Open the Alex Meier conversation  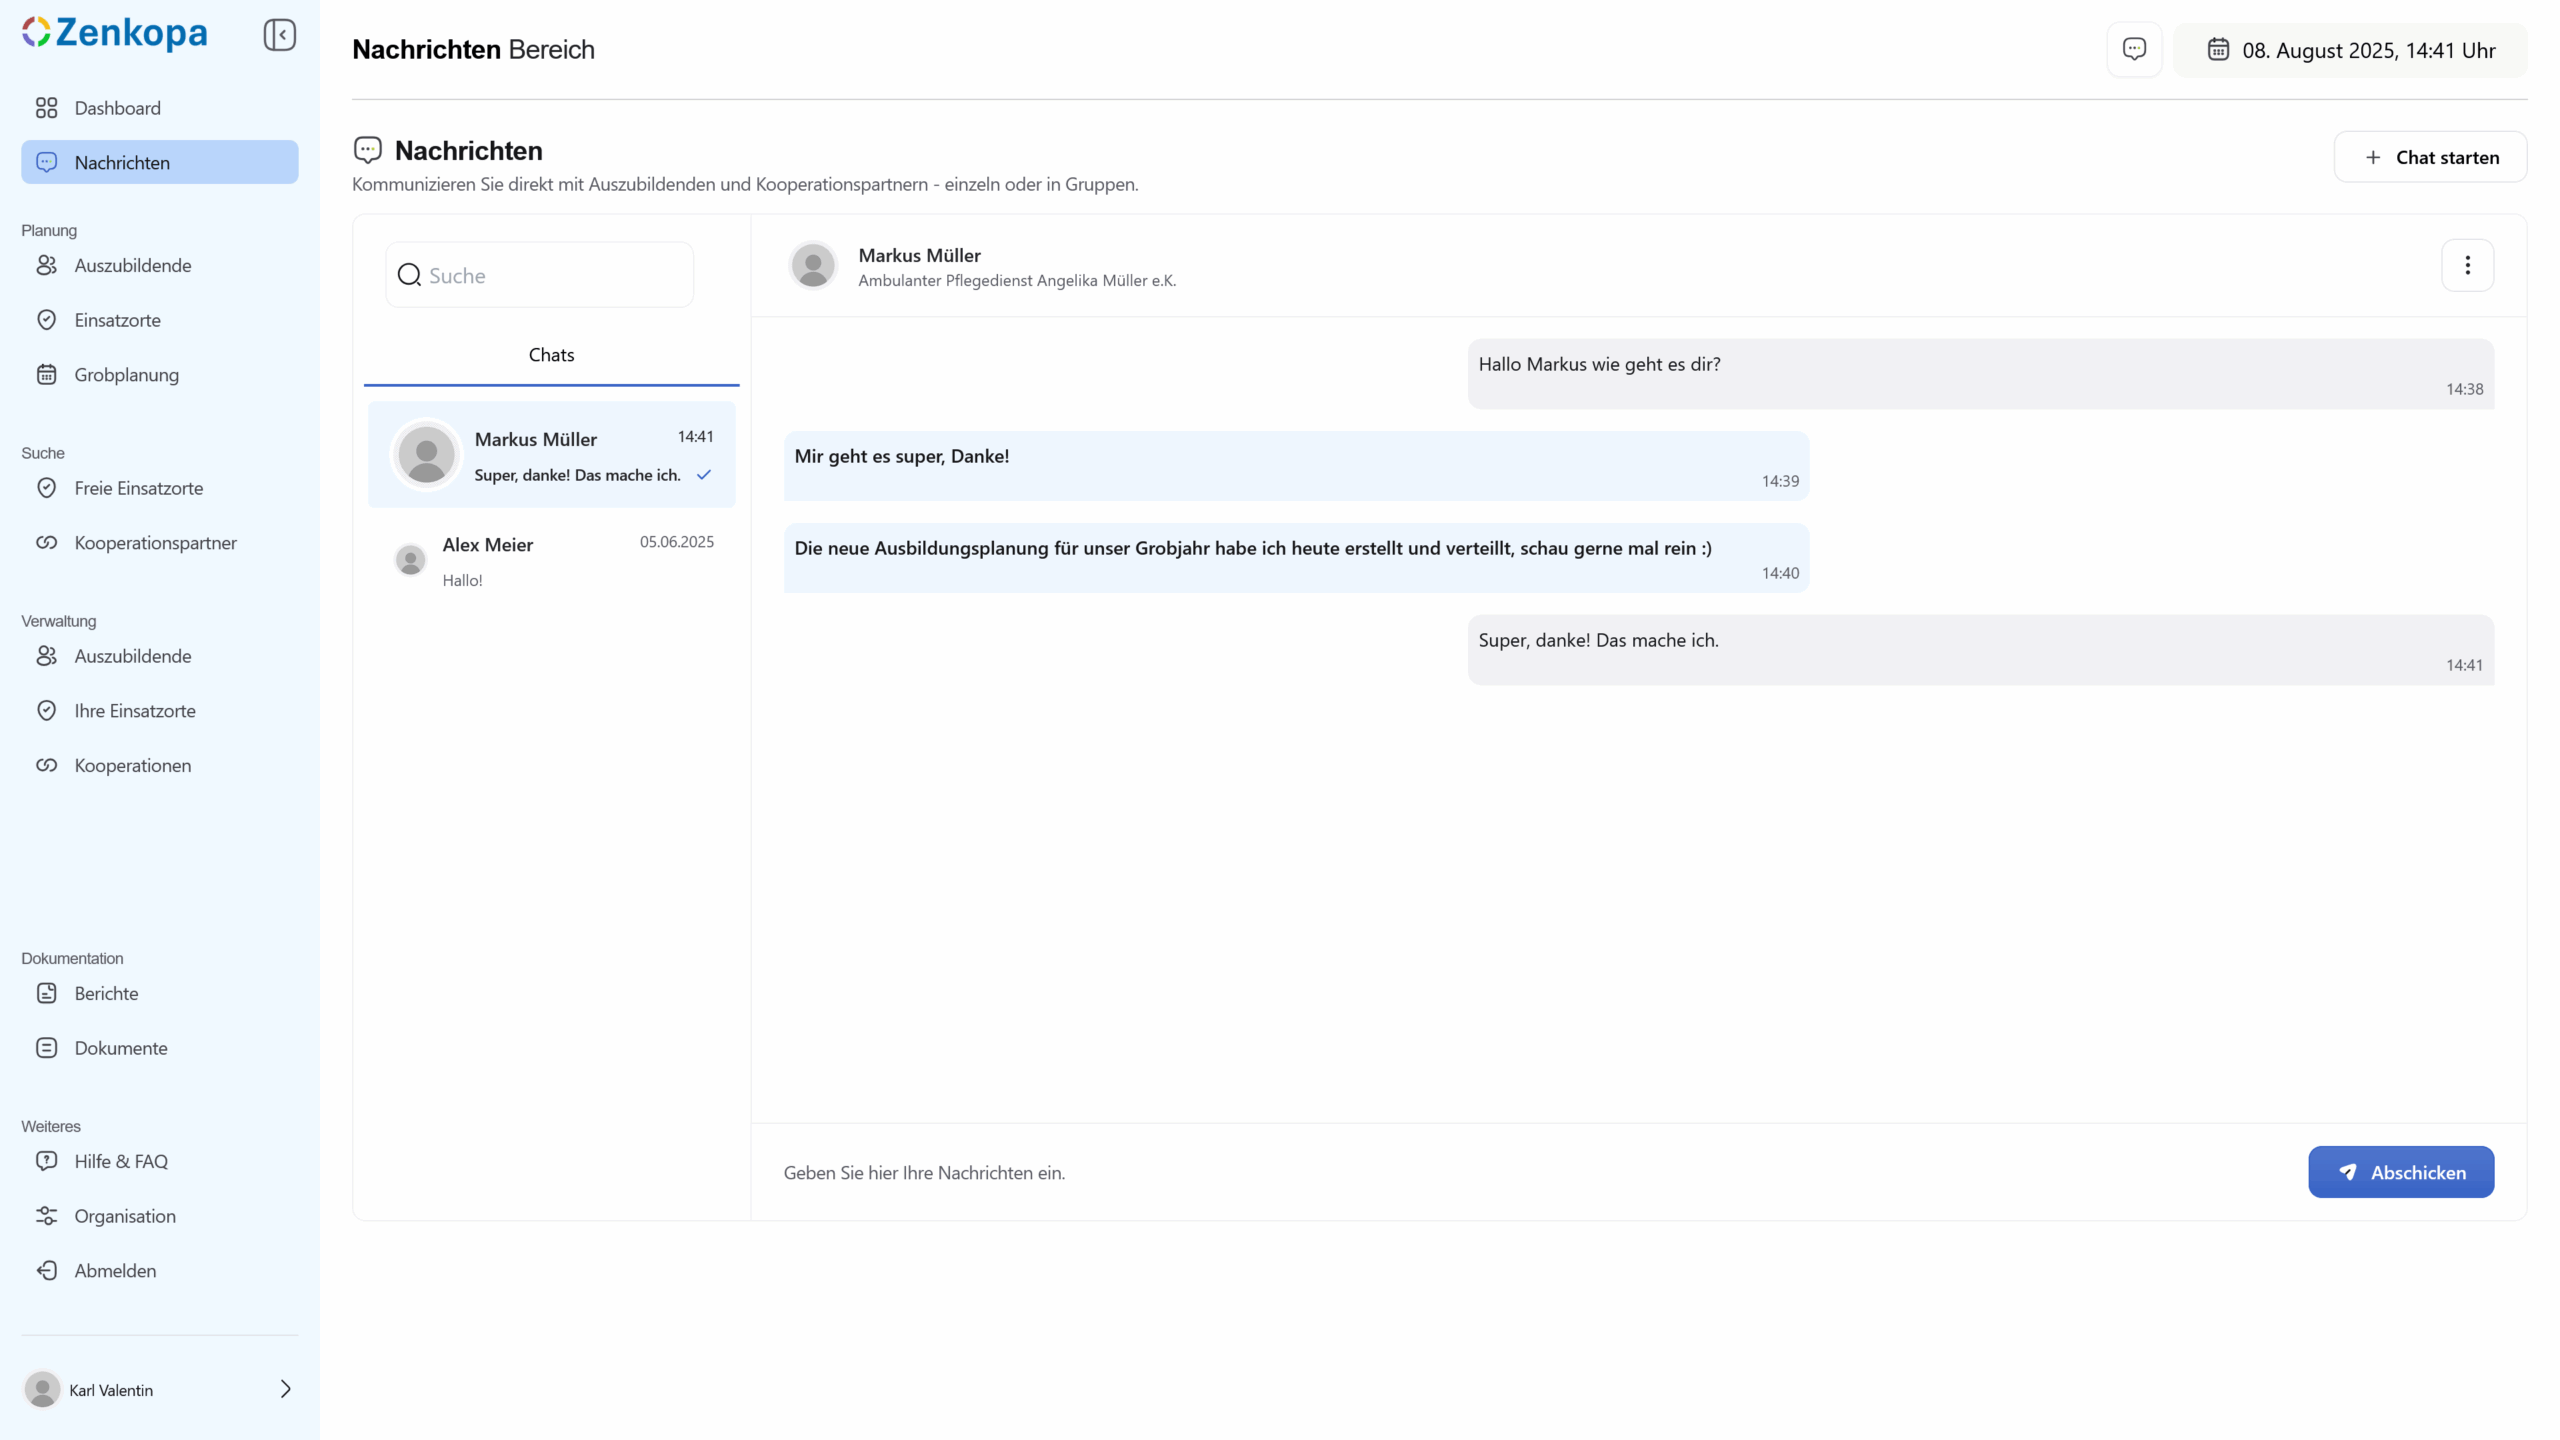(x=551, y=561)
